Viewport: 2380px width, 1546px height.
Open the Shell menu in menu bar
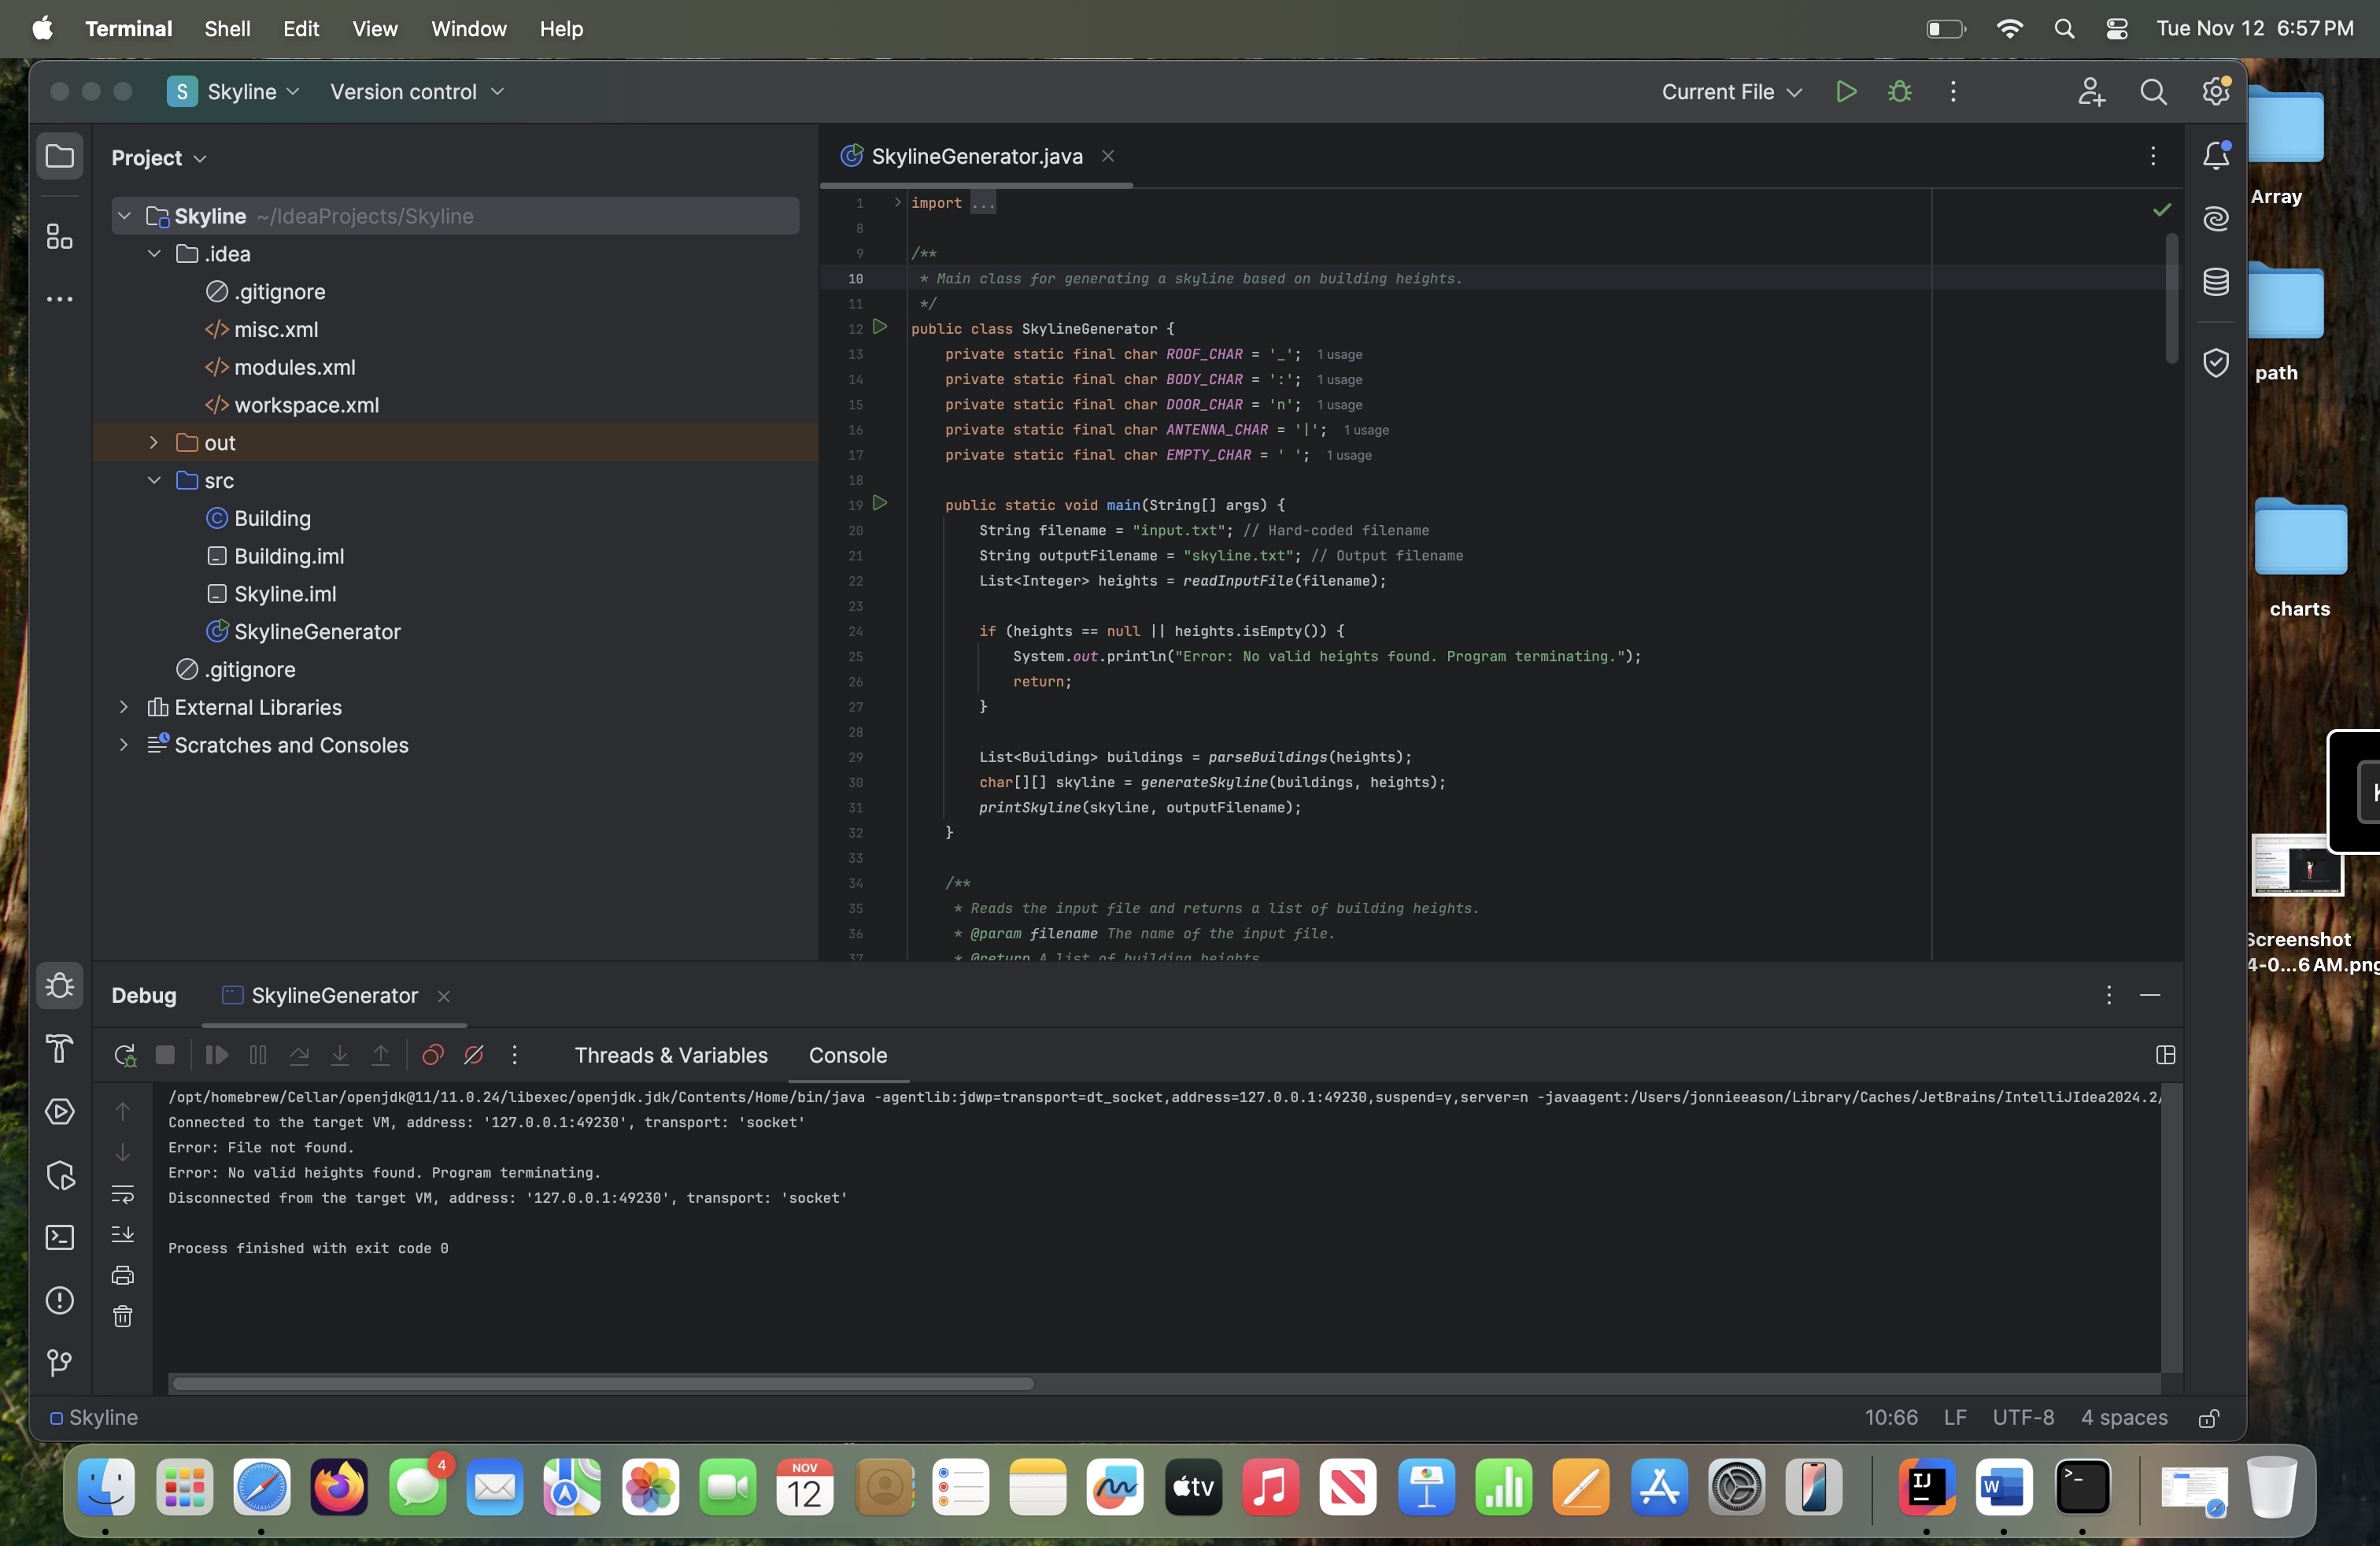[227, 29]
